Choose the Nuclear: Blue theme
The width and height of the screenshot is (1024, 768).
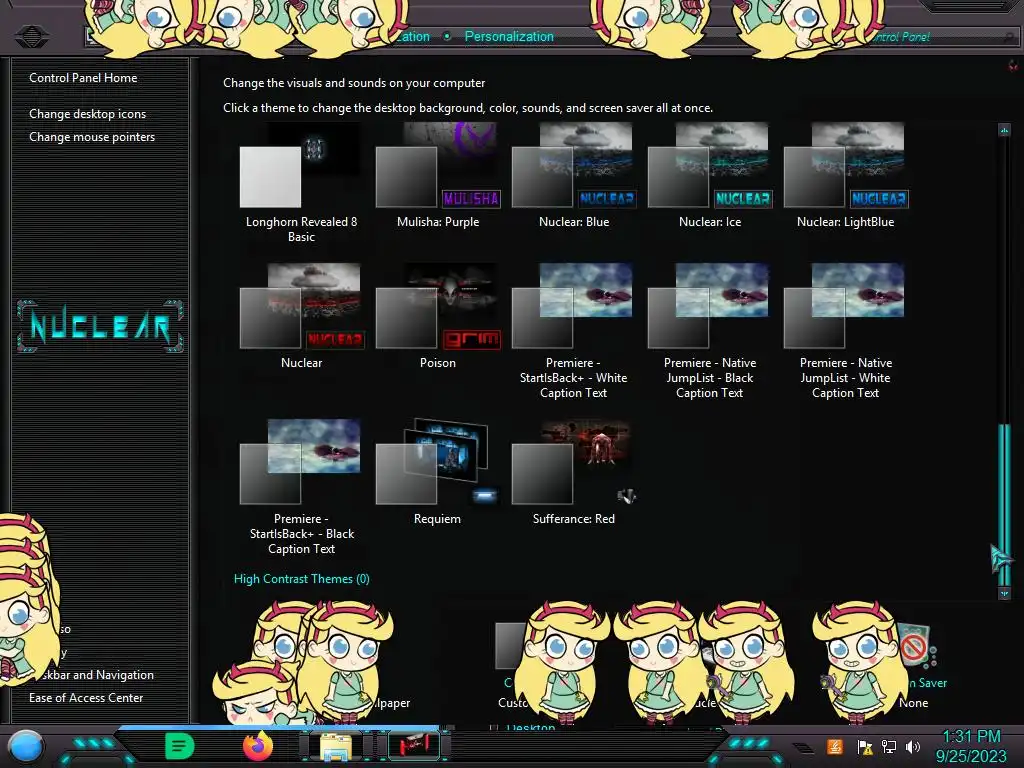[x=573, y=175]
